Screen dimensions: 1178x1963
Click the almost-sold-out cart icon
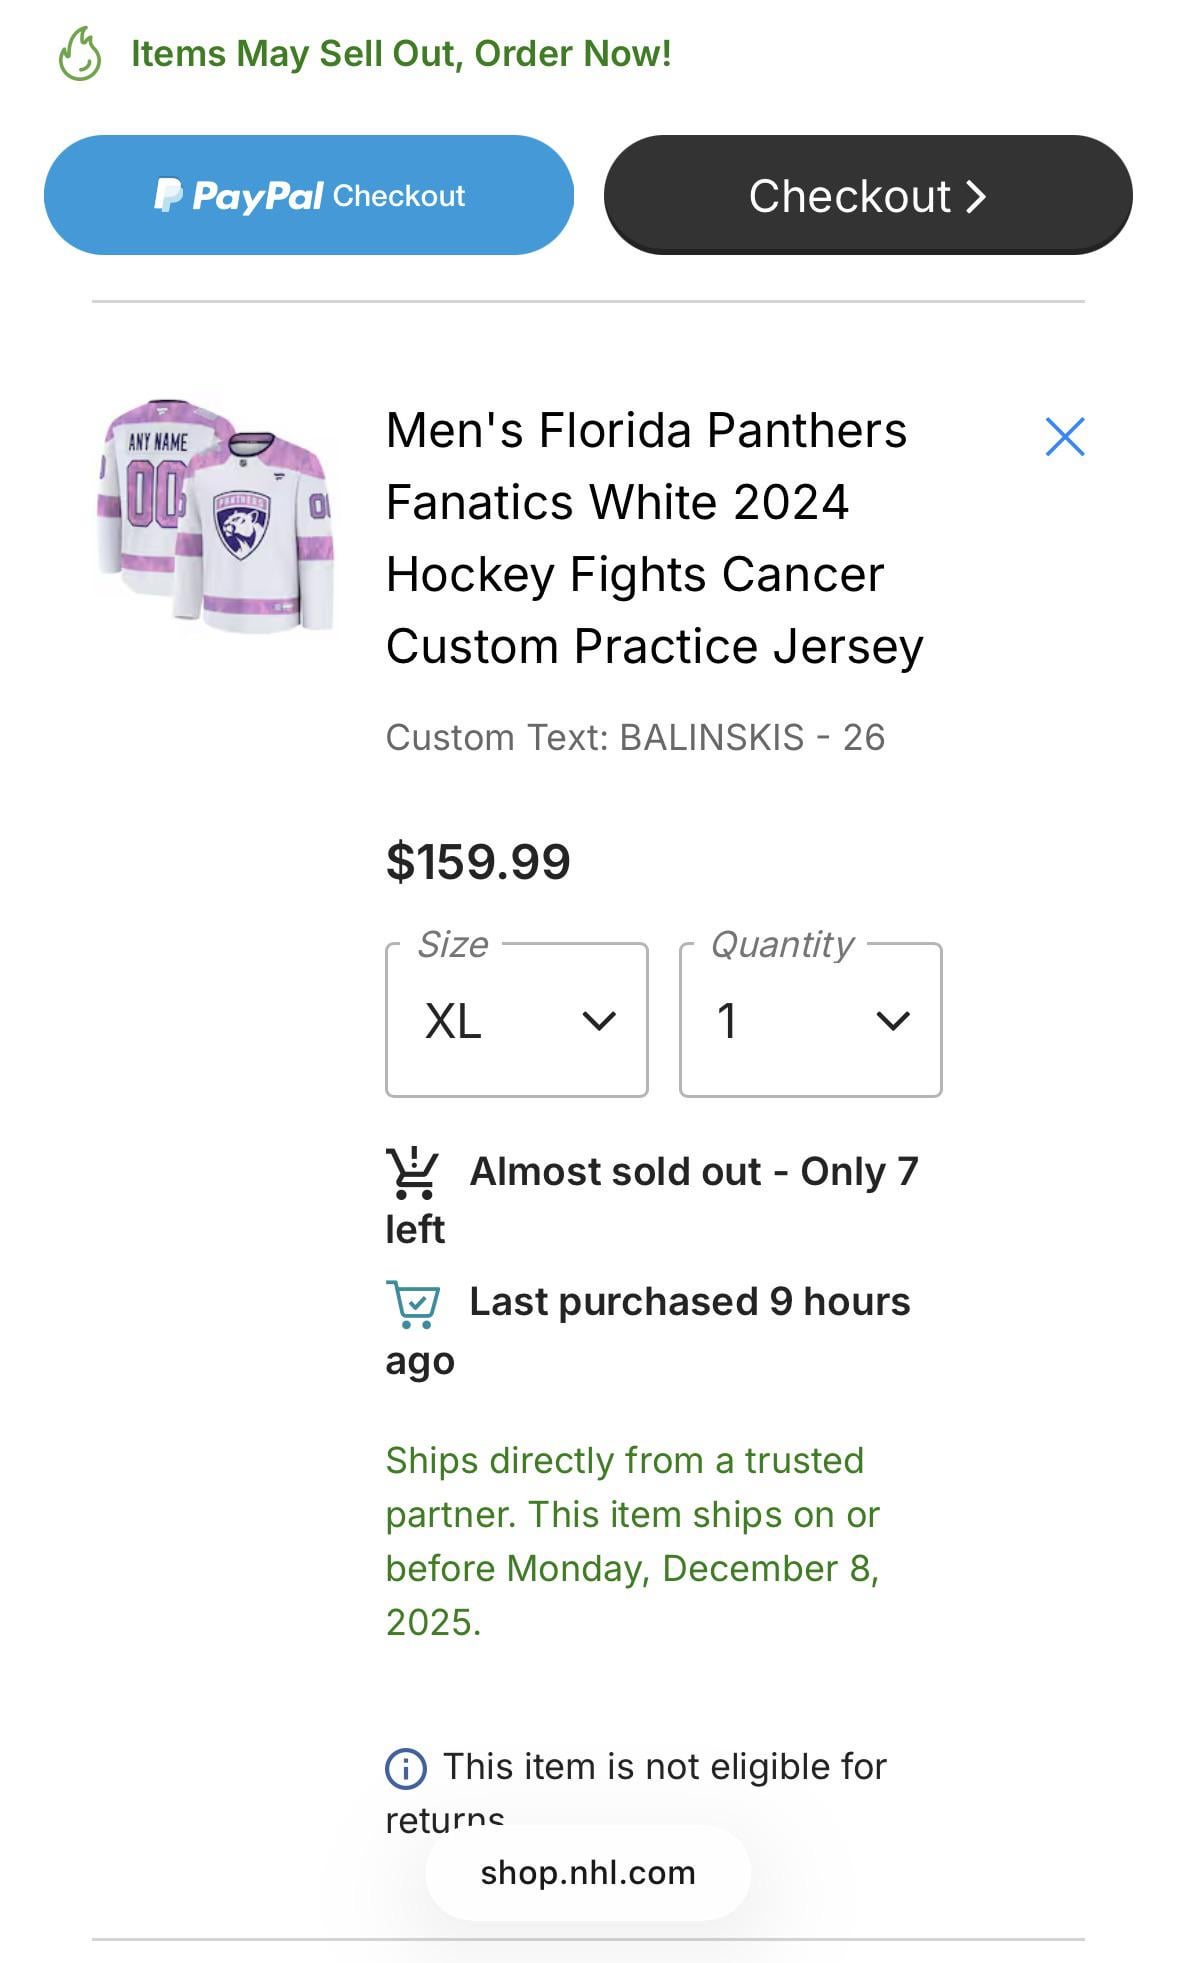(411, 1173)
